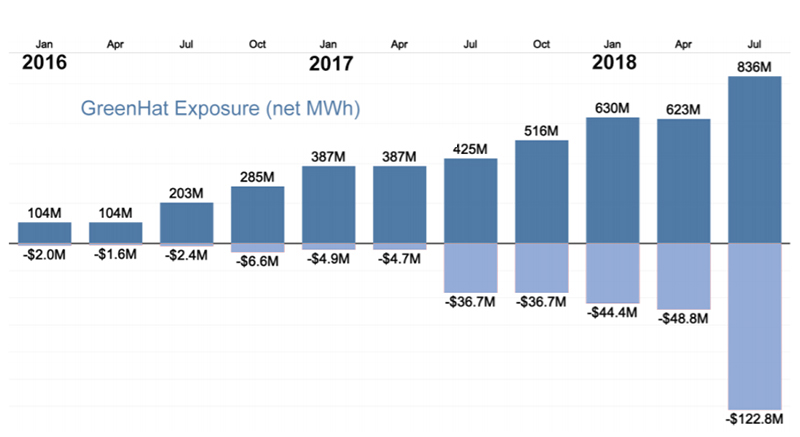
Task: Click the -$48.8M value label
Action: point(684,318)
